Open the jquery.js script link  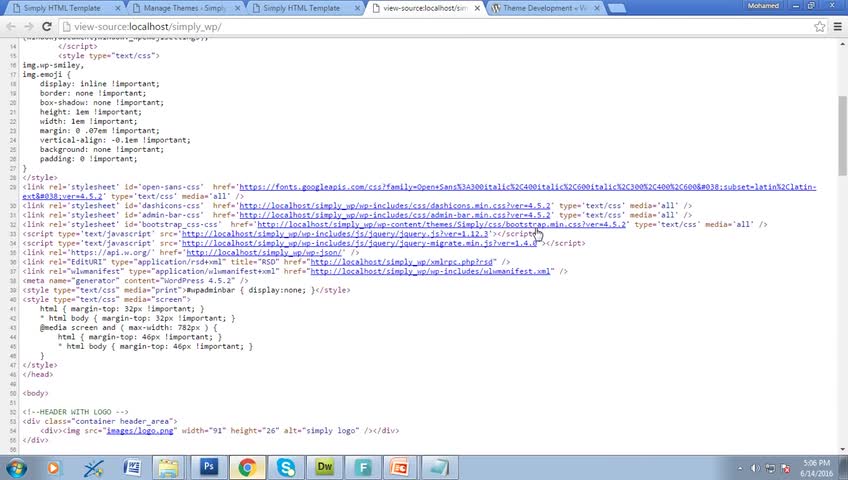click(x=335, y=234)
